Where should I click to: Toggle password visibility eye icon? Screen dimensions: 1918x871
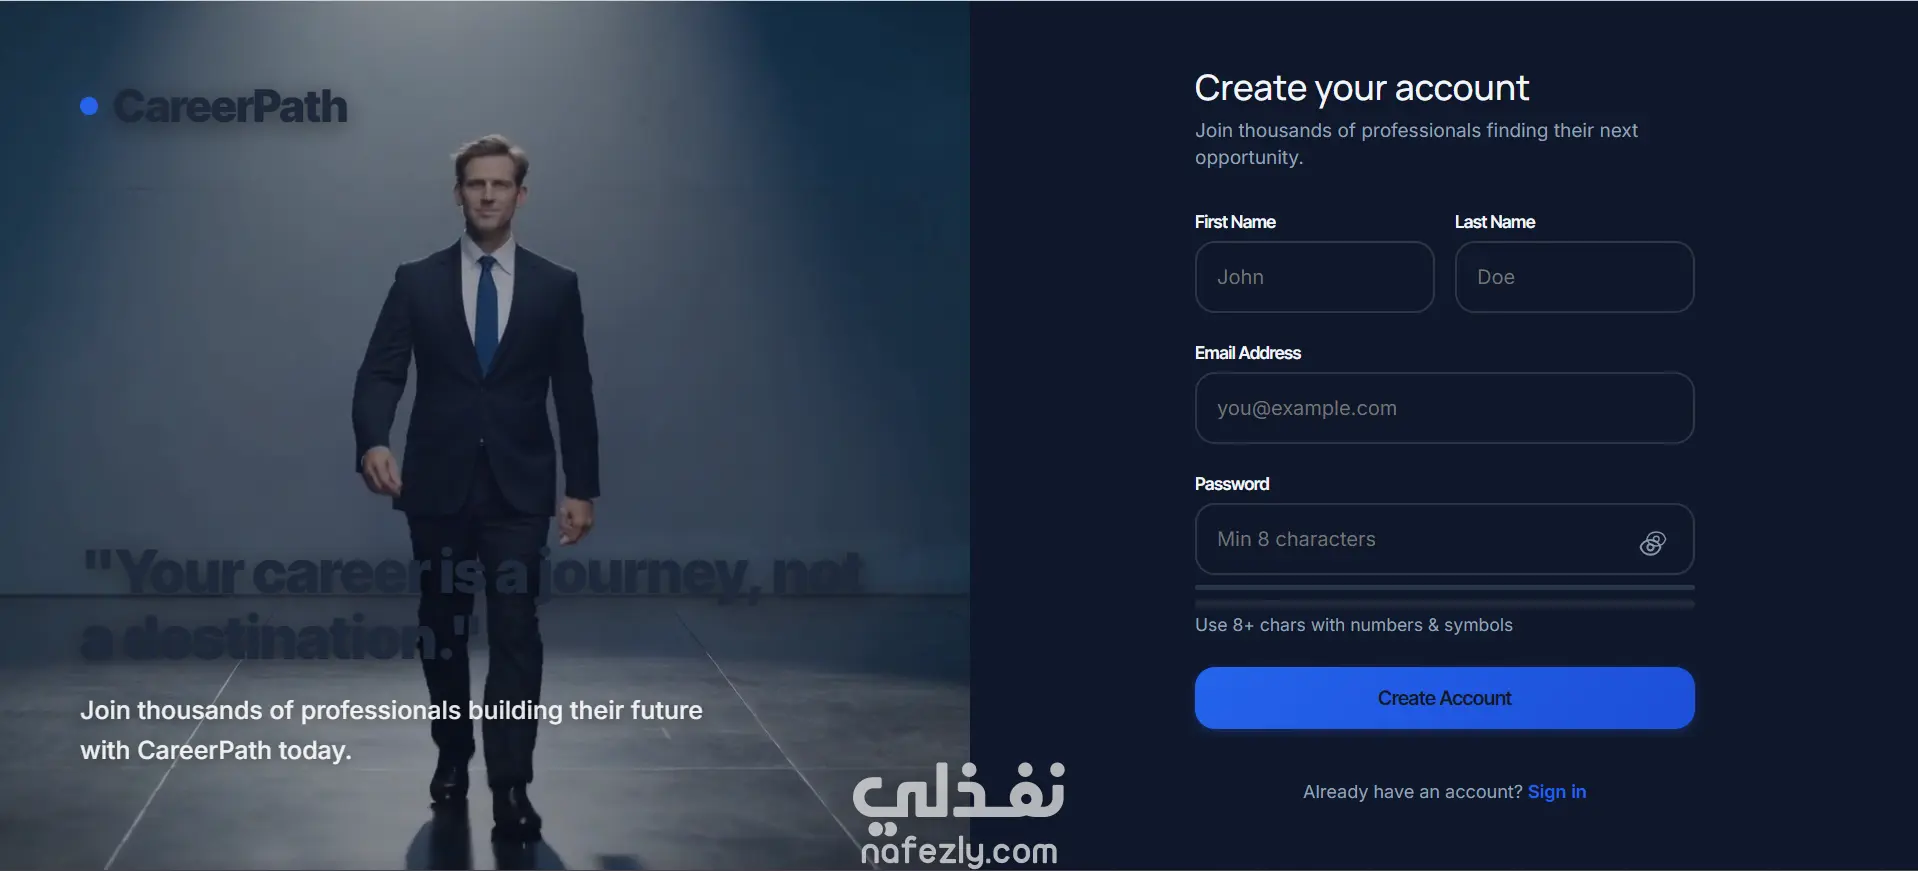coord(1652,543)
